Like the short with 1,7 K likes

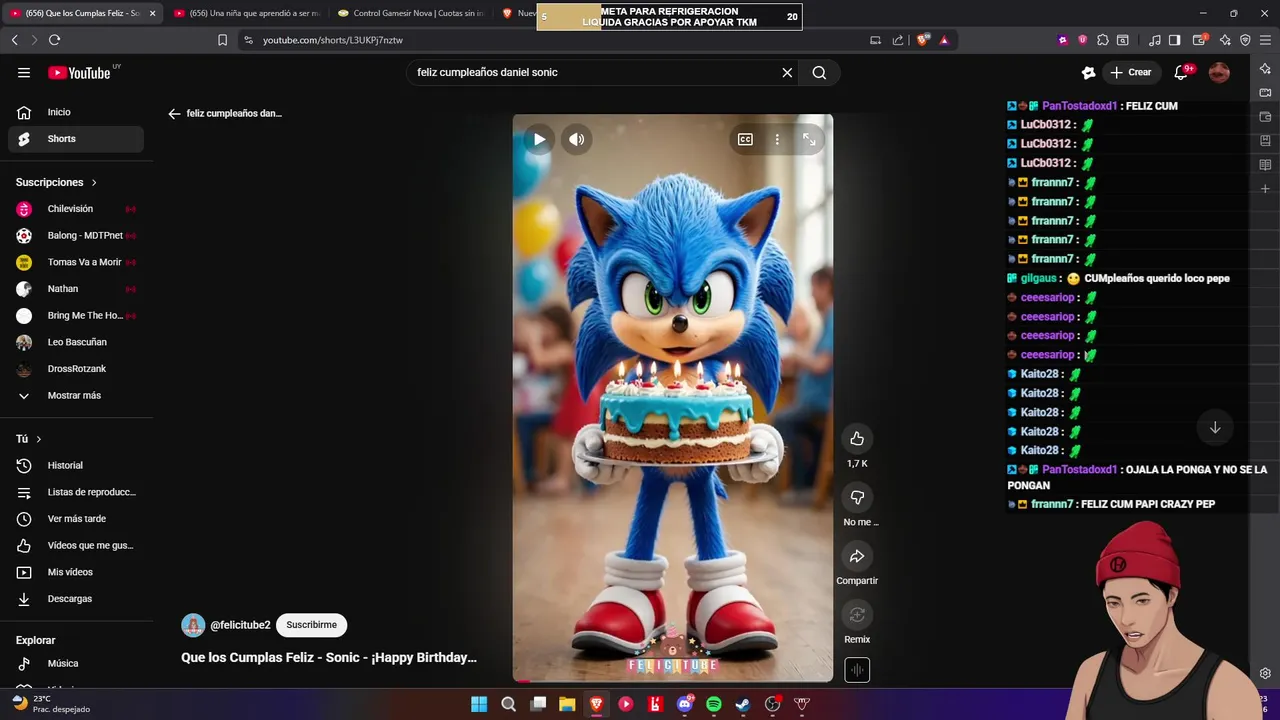click(857, 439)
